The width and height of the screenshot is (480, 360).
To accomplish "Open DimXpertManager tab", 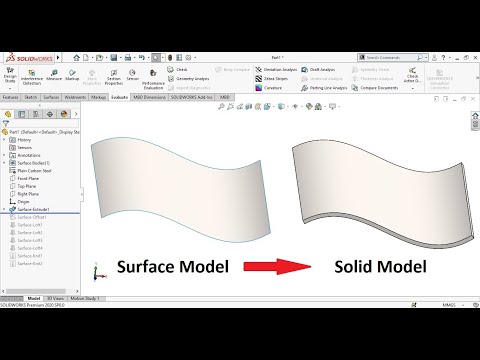I will tap(50, 114).
